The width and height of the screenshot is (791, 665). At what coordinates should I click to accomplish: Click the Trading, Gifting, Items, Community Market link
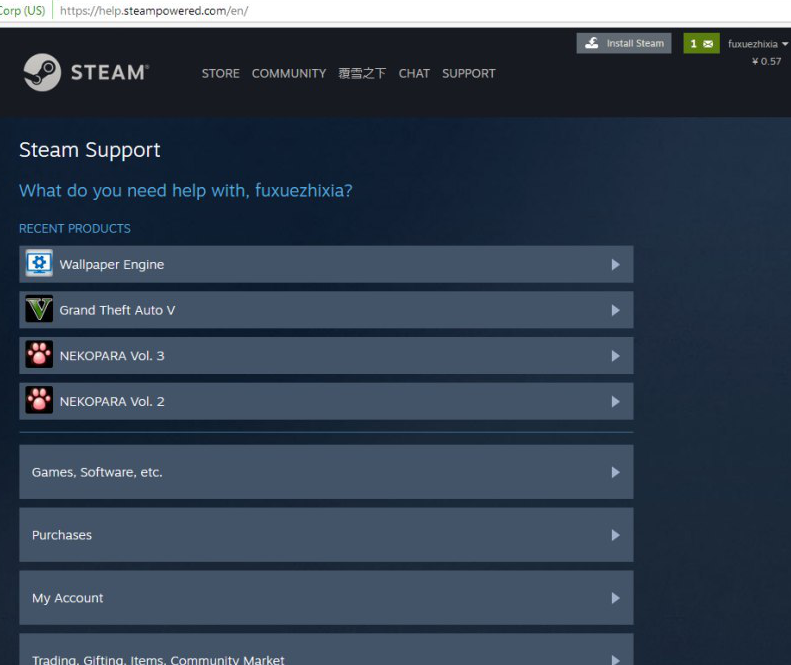(158, 659)
